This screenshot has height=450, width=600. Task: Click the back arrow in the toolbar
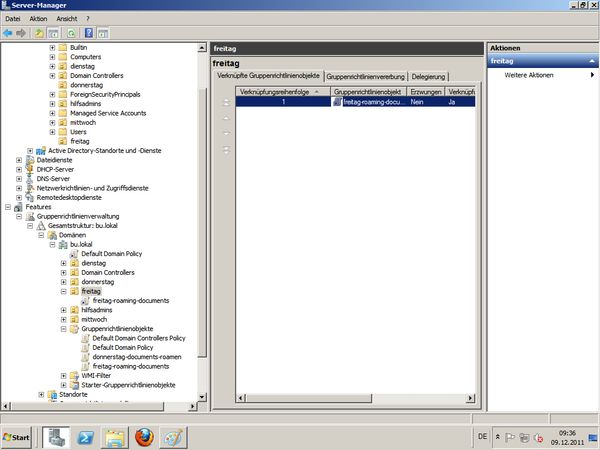click(x=8, y=33)
